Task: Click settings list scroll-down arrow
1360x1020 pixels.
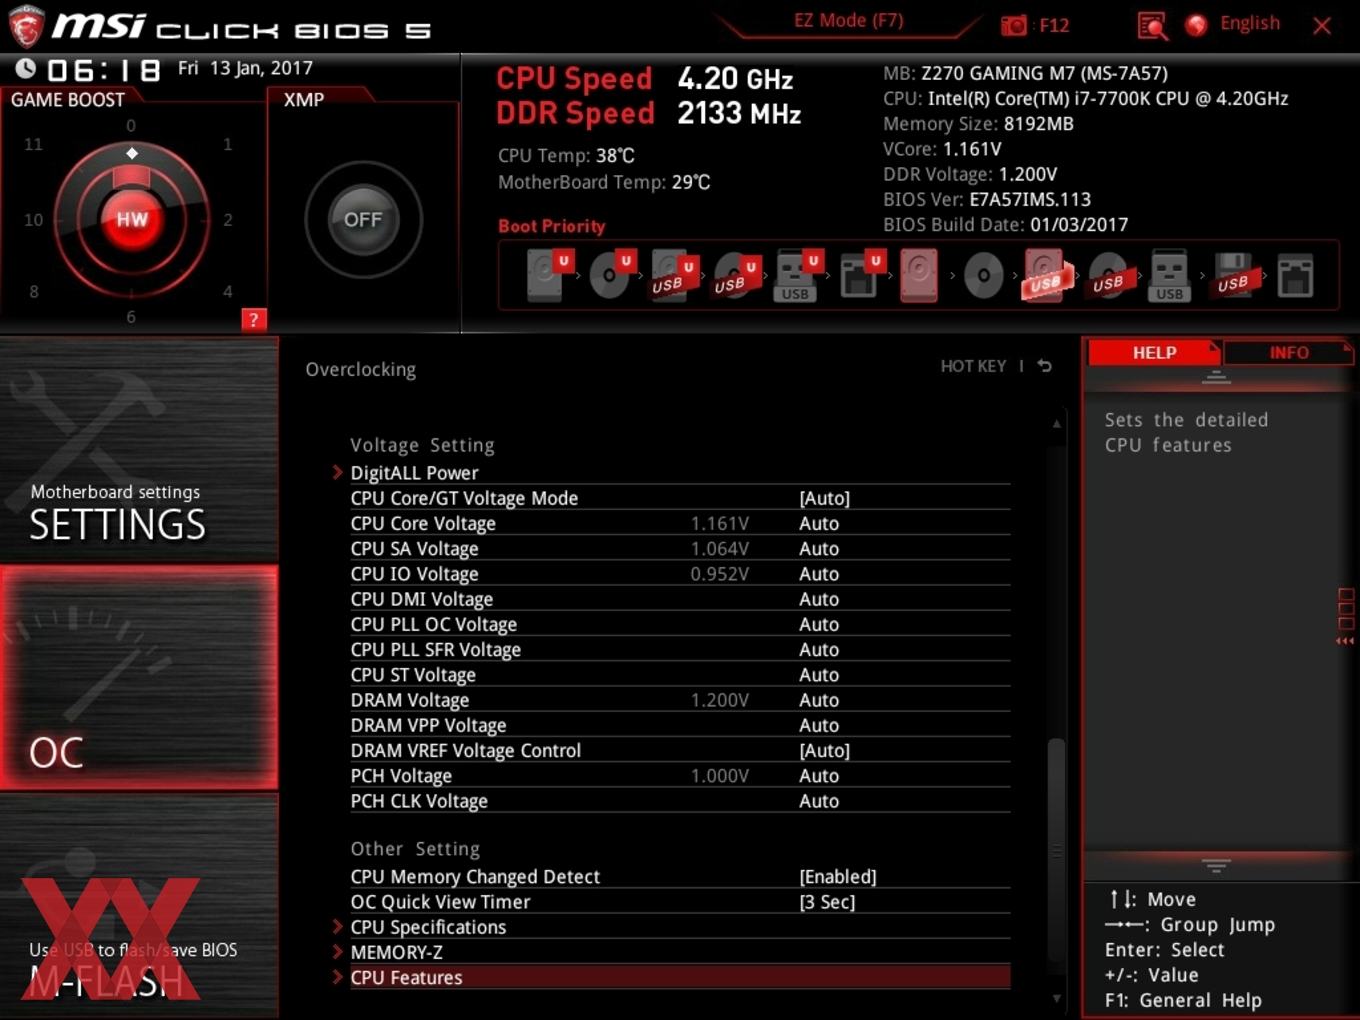Action: [x=1056, y=998]
